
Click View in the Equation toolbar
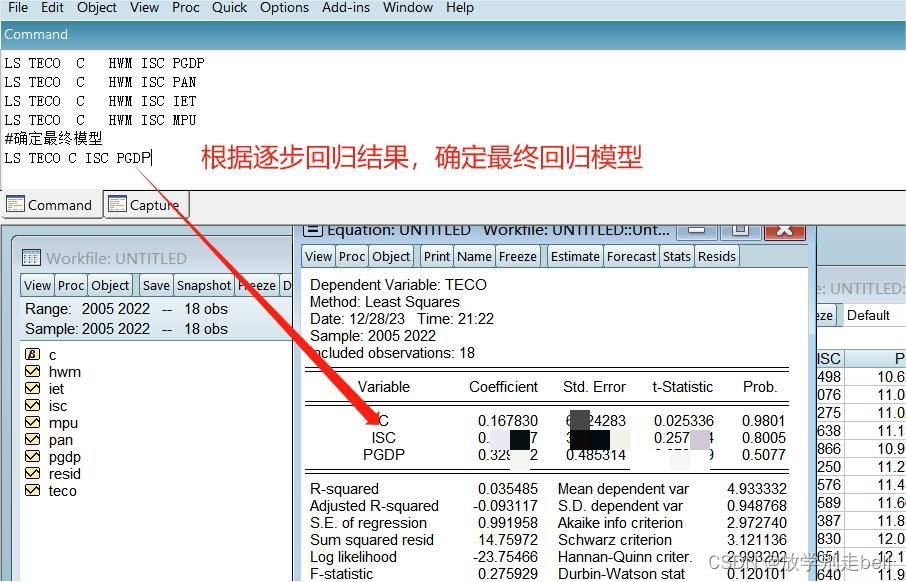coord(318,257)
